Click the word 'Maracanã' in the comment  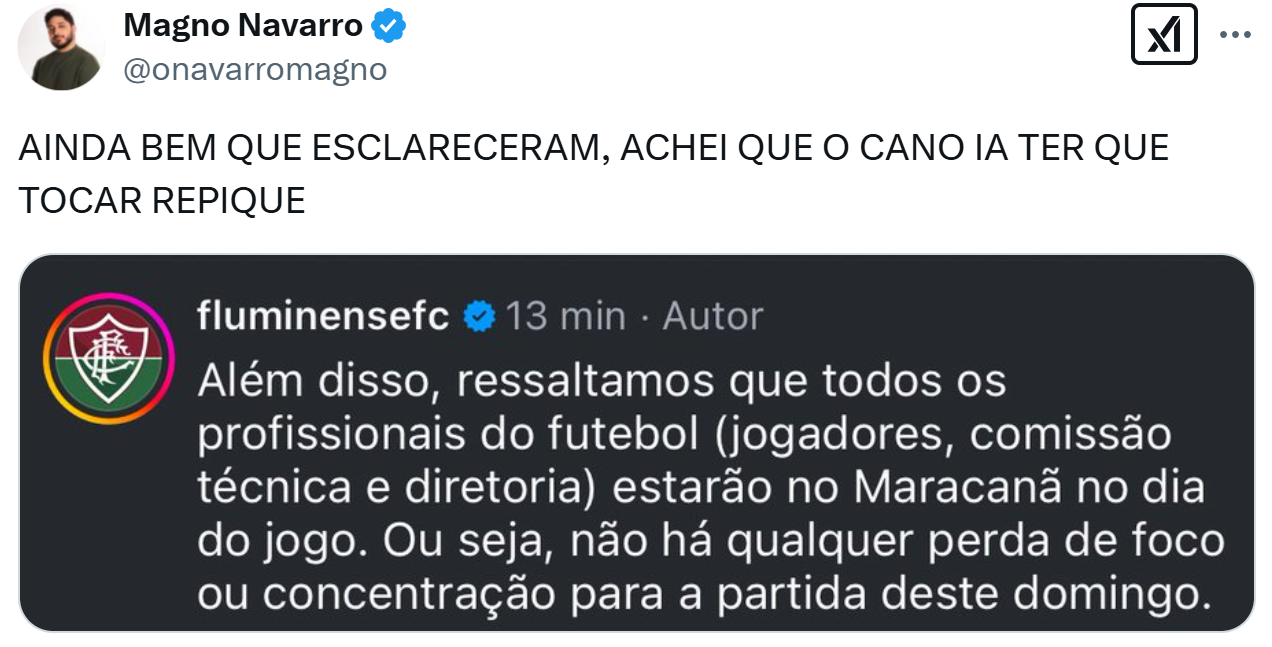point(939,488)
